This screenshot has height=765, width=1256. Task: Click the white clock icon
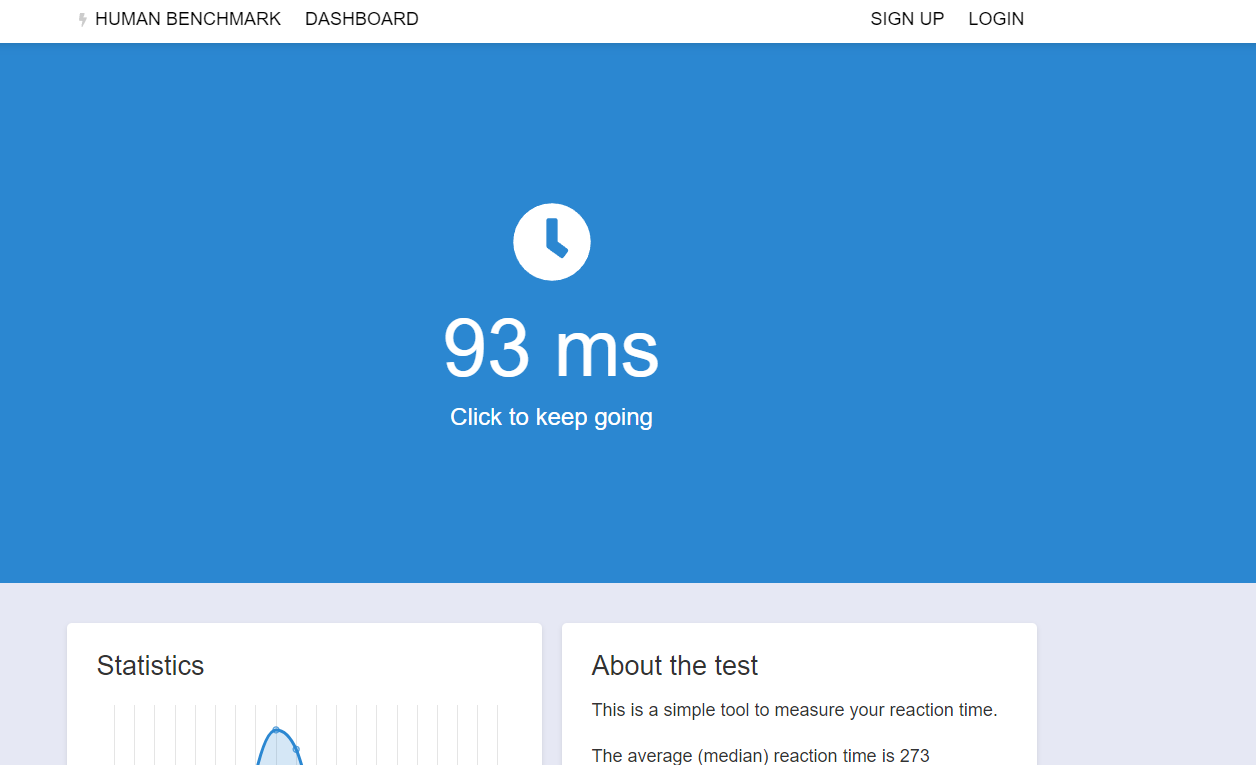tap(552, 242)
